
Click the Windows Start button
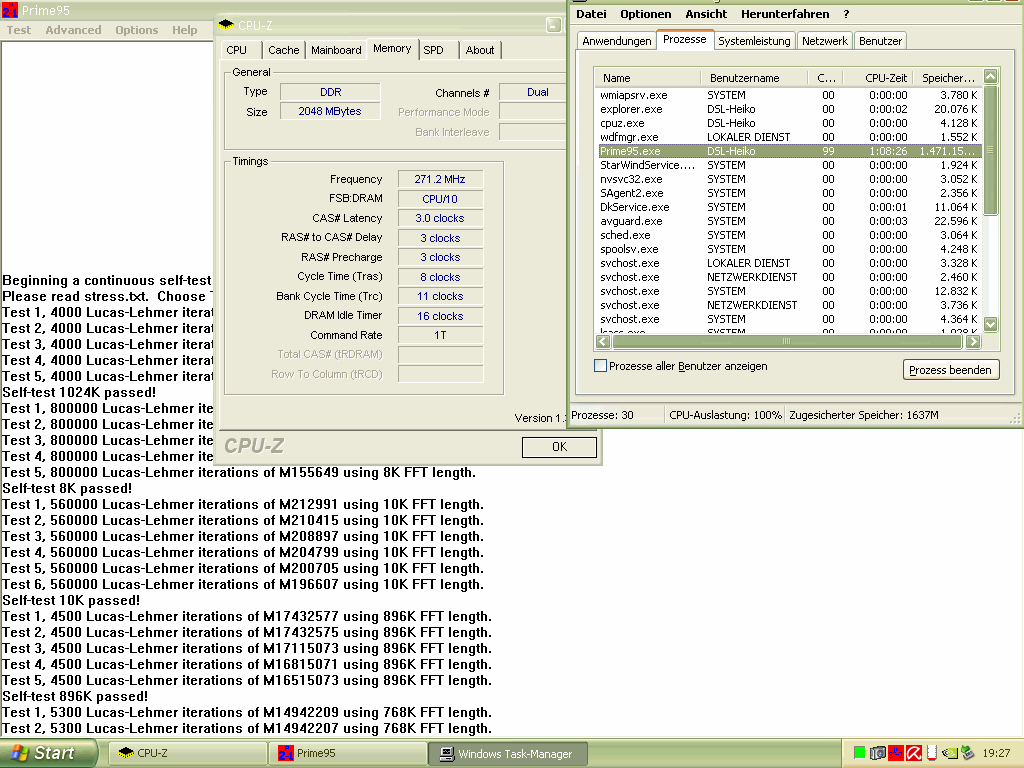tap(48, 753)
